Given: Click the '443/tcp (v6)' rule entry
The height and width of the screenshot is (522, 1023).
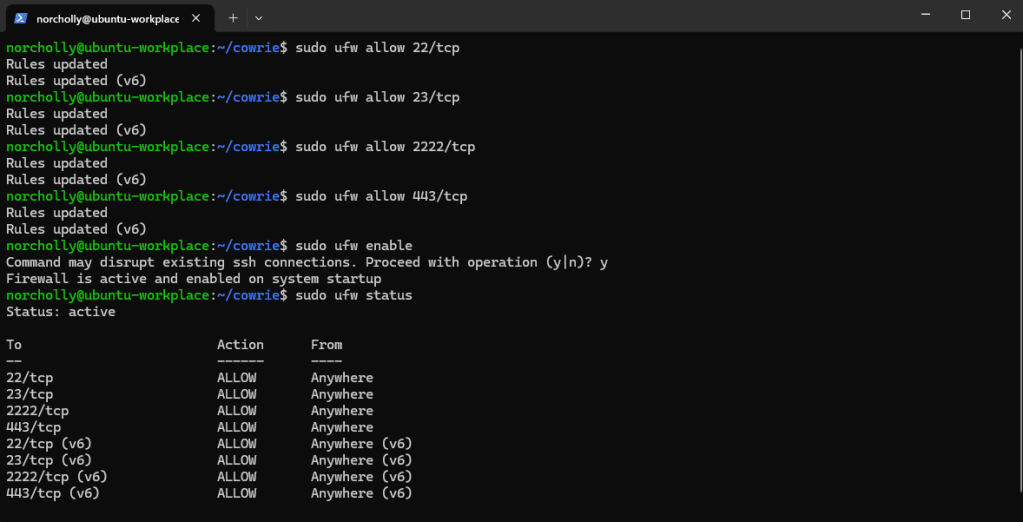Looking at the screenshot, I should click(x=53, y=493).
